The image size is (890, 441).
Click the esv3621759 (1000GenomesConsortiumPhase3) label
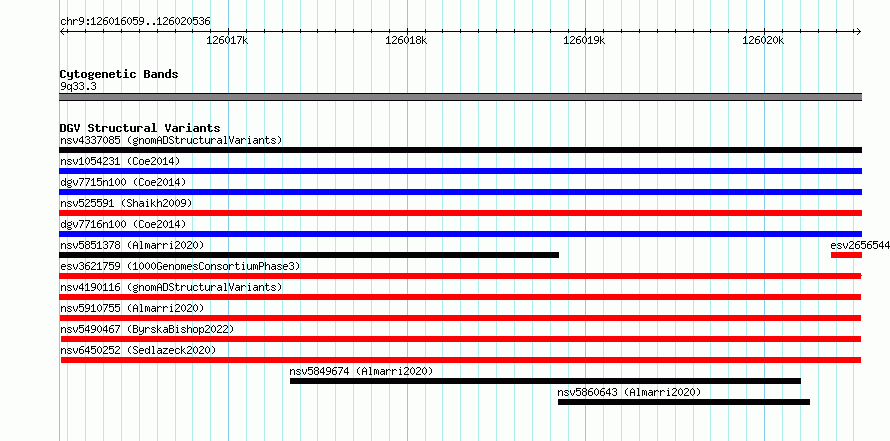pos(180,266)
